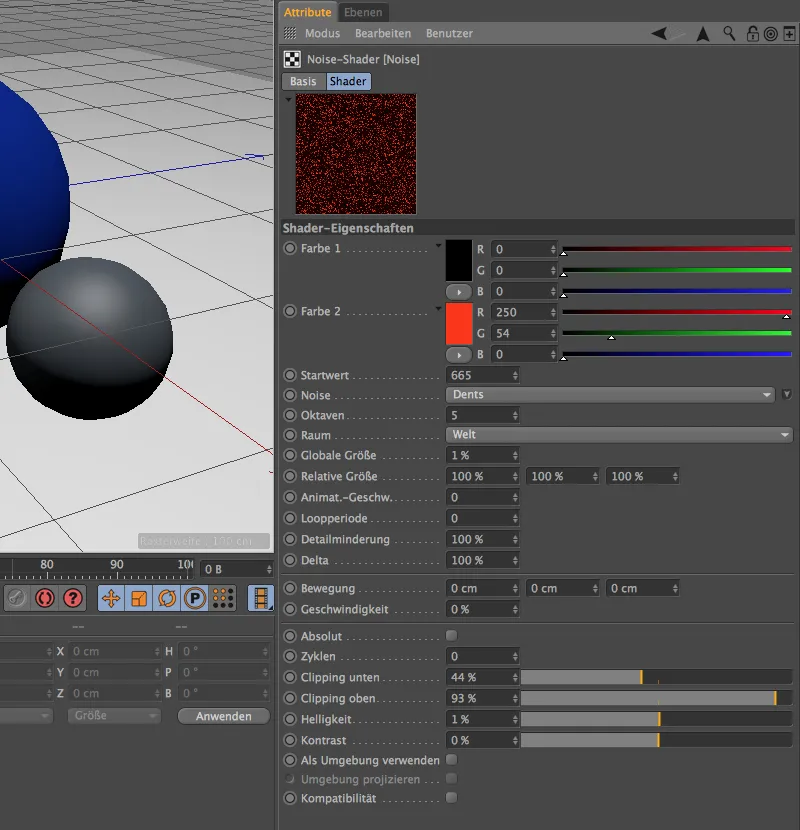Click the X position field 0 cm
Screen dimensions: 800x830
pyautogui.click(x=115, y=651)
